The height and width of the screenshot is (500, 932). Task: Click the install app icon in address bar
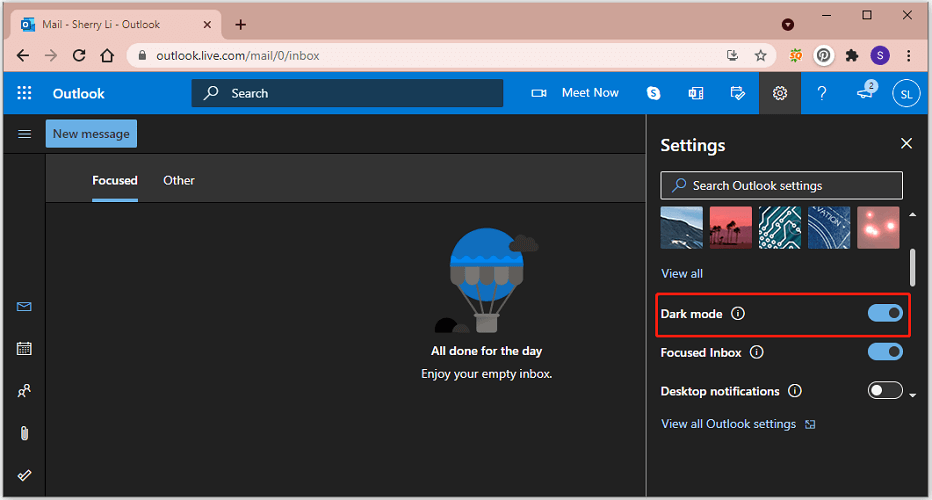[732, 55]
